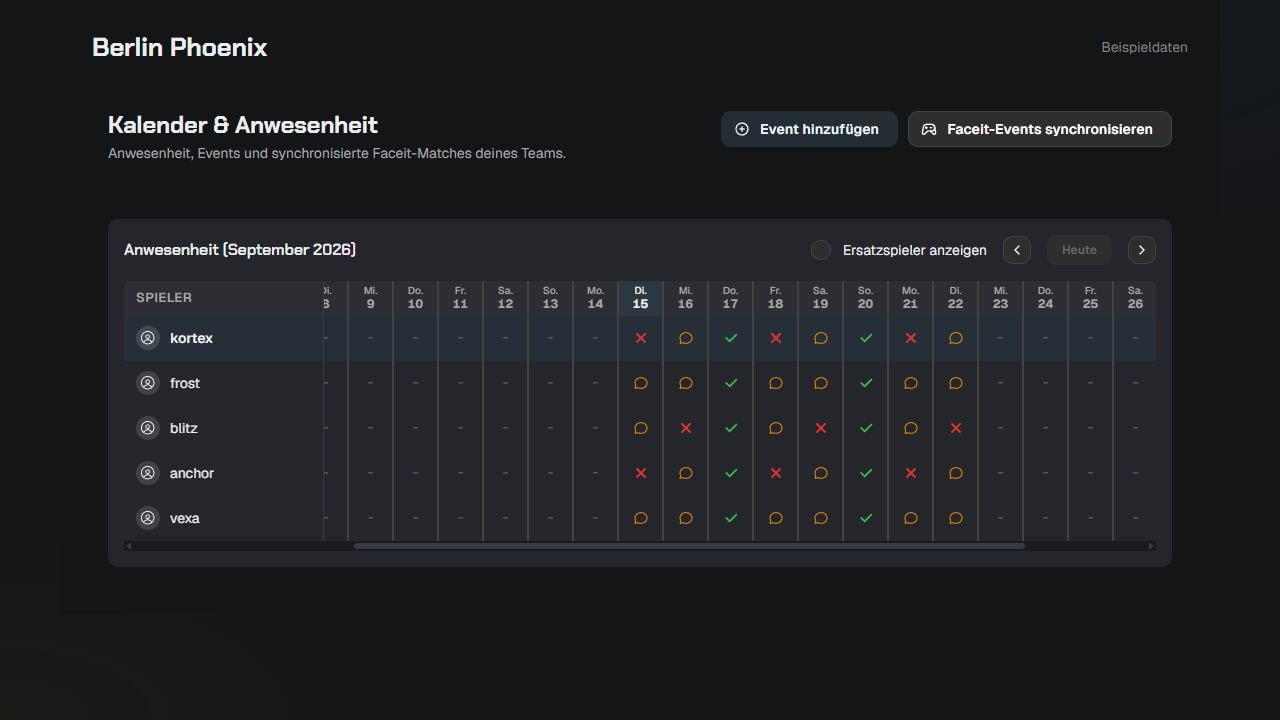1280x720 pixels.
Task: Click frost's comment bubble on Di. 15
Action: pyautogui.click(x=640, y=383)
